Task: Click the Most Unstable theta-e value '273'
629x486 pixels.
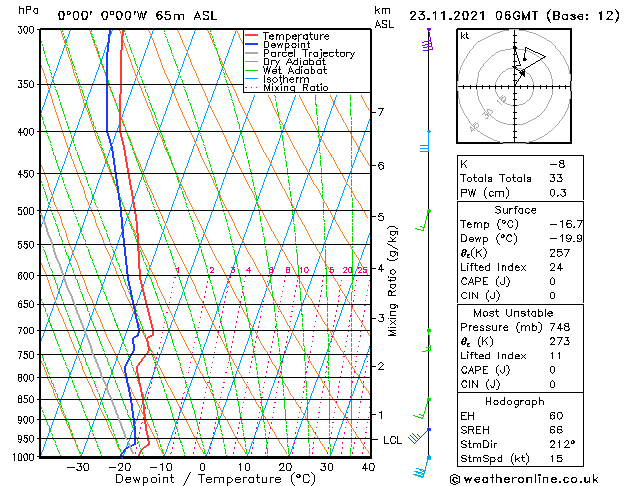Action: [560, 341]
